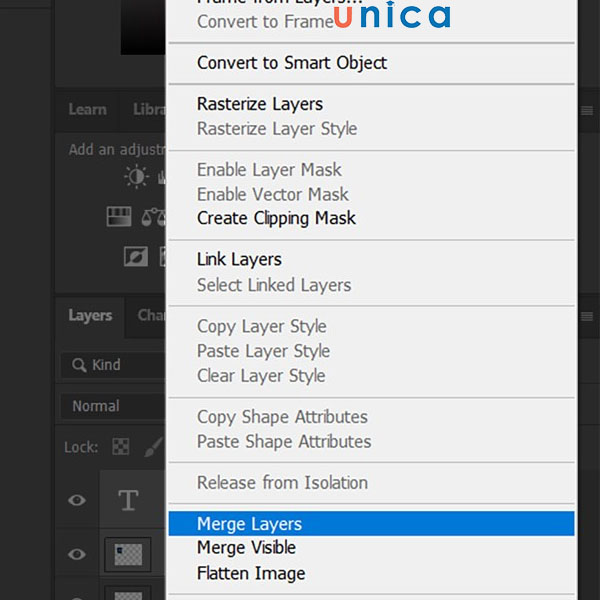Toggle visibility of second layer
The image size is (600, 600).
tap(77, 554)
